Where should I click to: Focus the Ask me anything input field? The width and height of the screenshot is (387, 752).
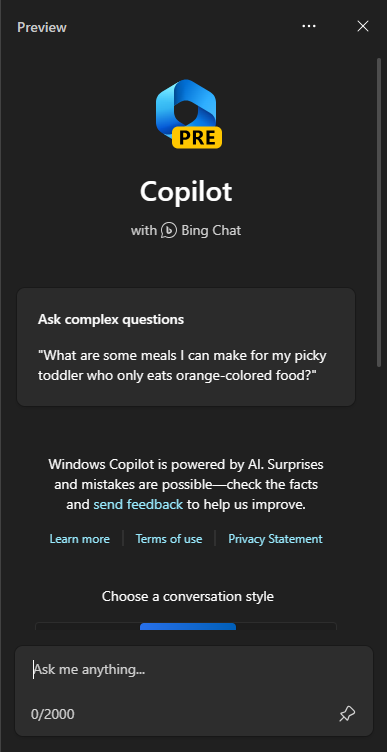pyautogui.click(x=194, y=670)
